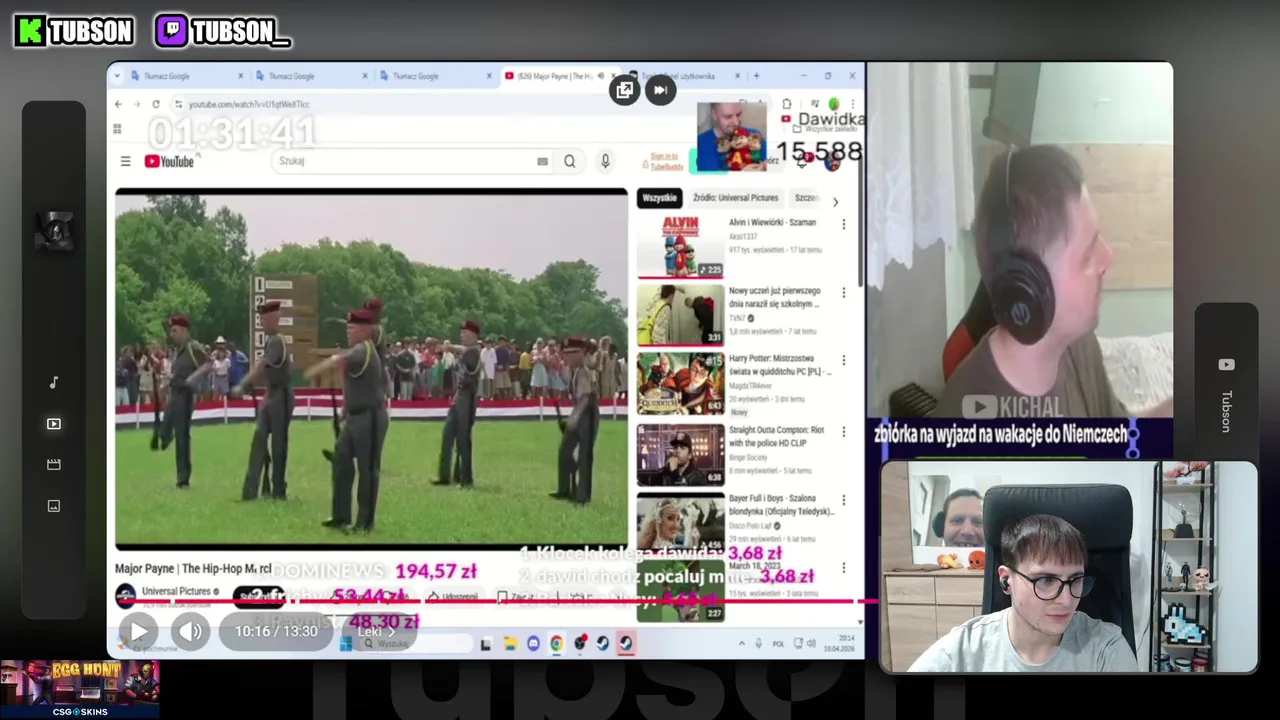The height and width of the screenshot is (720, 1280).
Task: Open the clapperboard icon in left sidebar
Action: 54,465
